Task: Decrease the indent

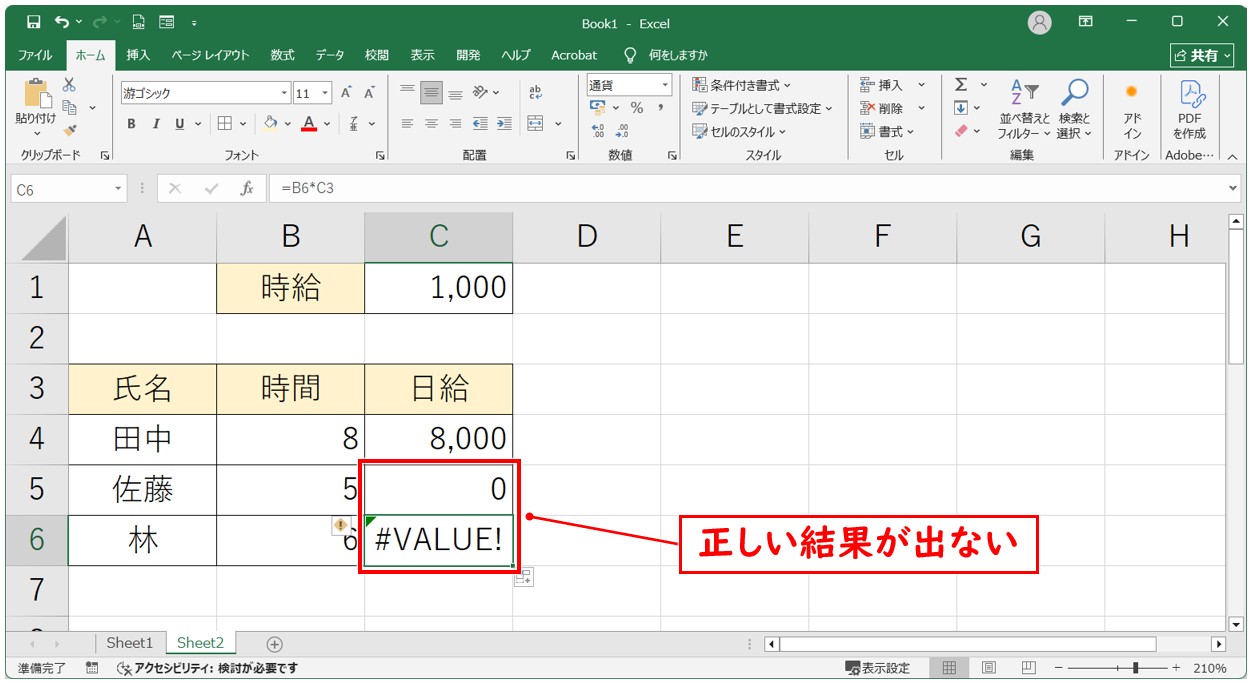Action: (x=480, y=124)
